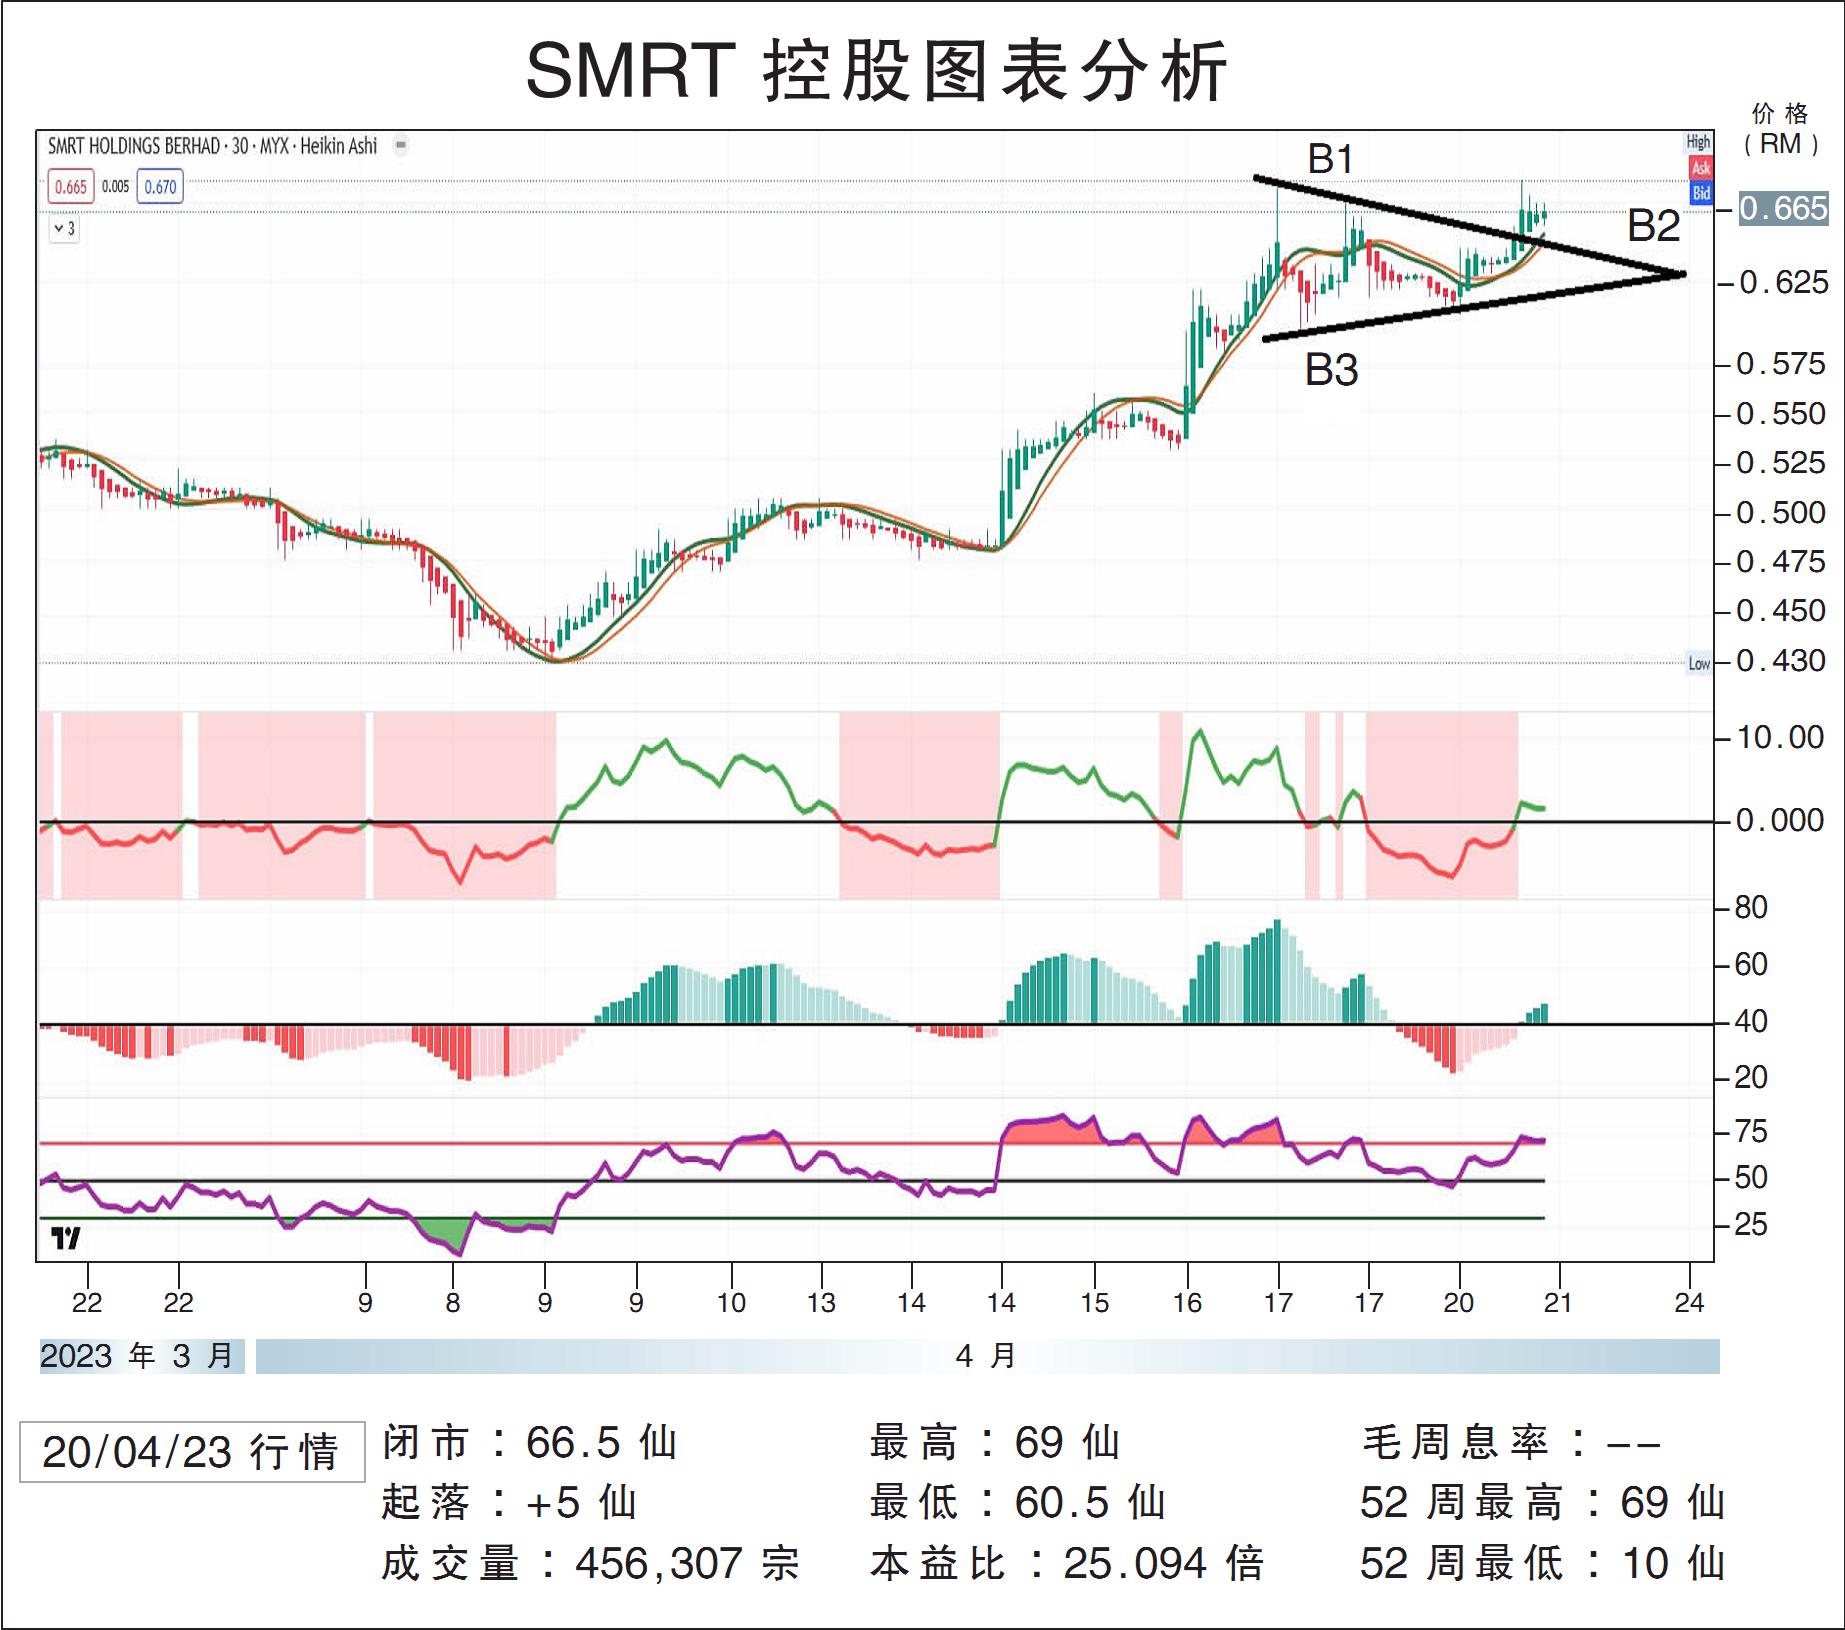Viewport: 1845px width, 1630px height.
Task: Click the date label 13 on time axis
Action: (821, 1303)
